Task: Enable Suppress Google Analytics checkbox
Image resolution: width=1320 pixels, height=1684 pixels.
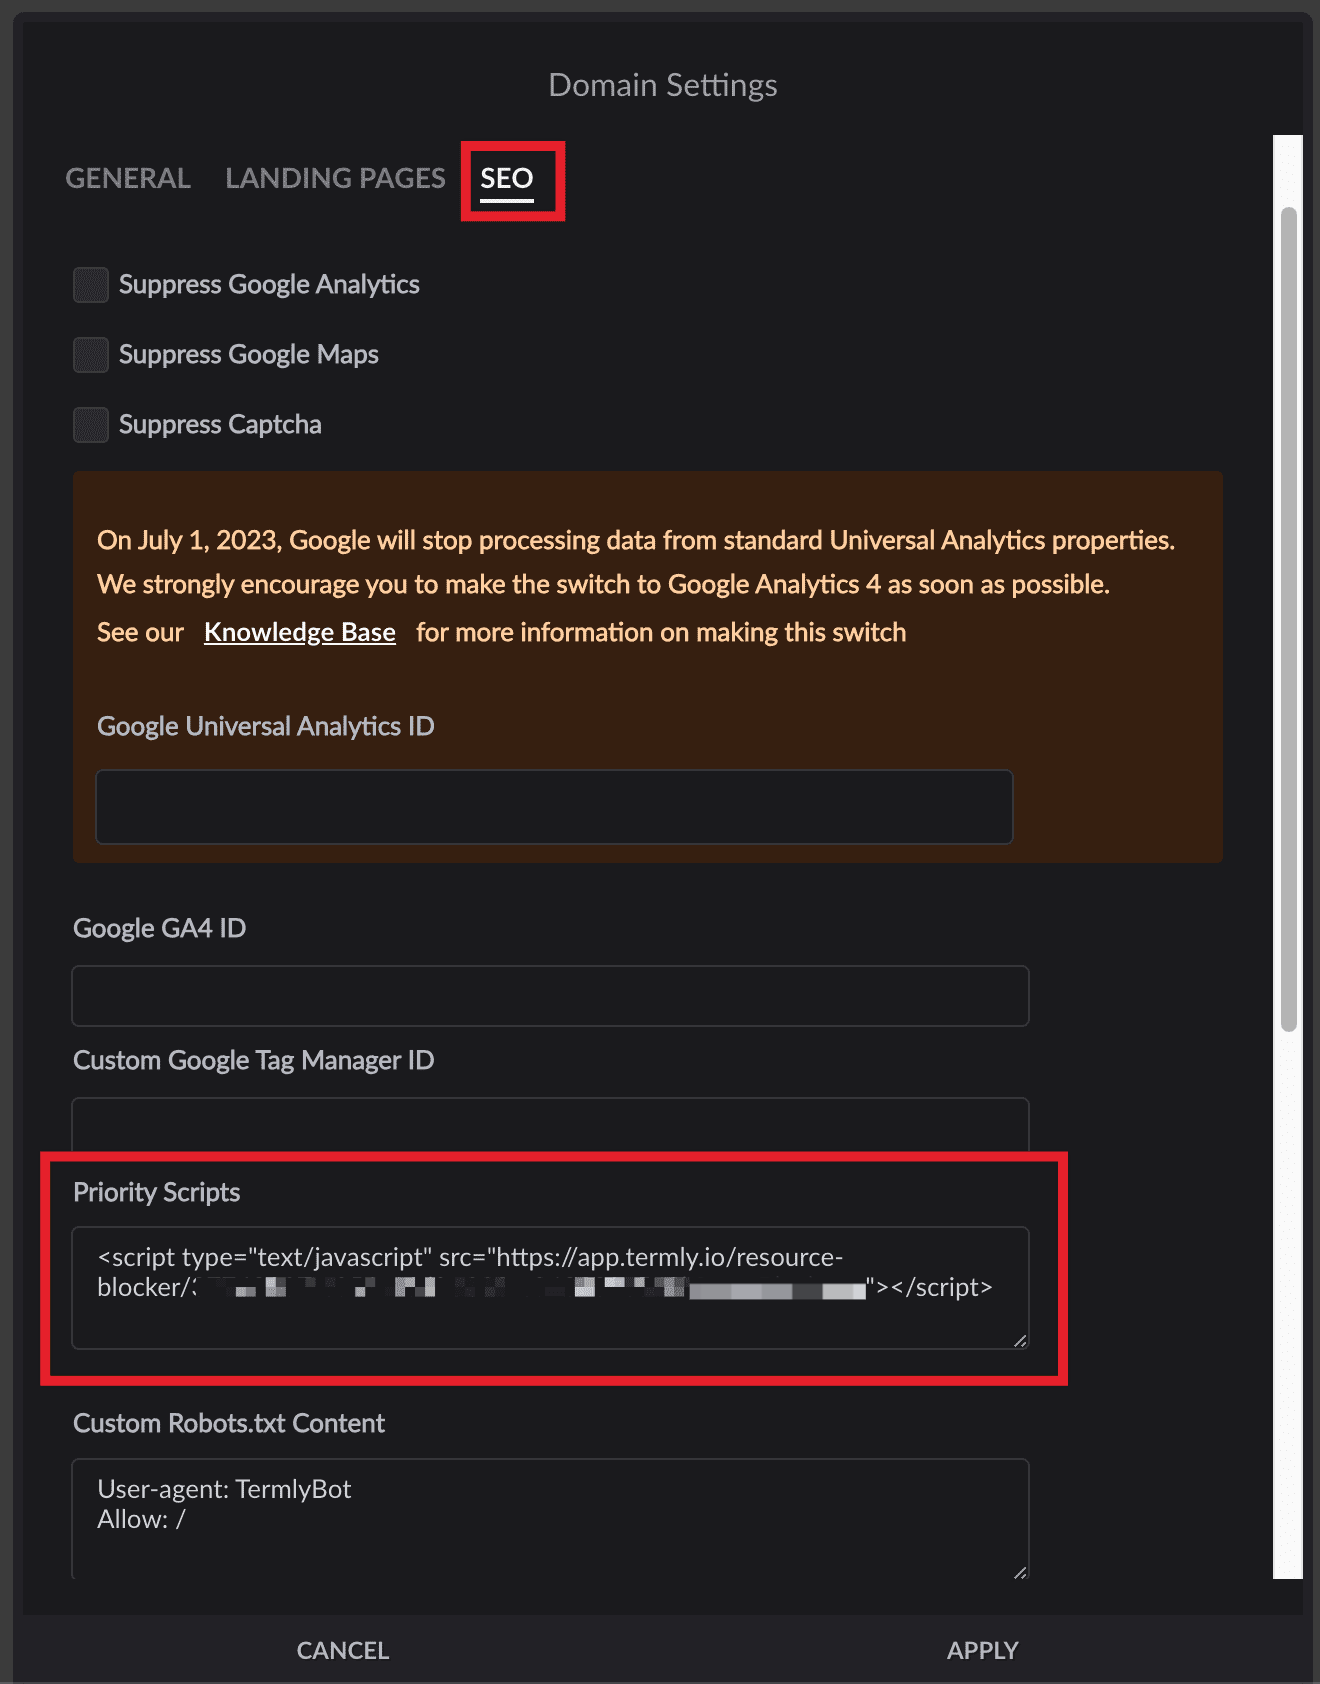Action: click(91, 285)
